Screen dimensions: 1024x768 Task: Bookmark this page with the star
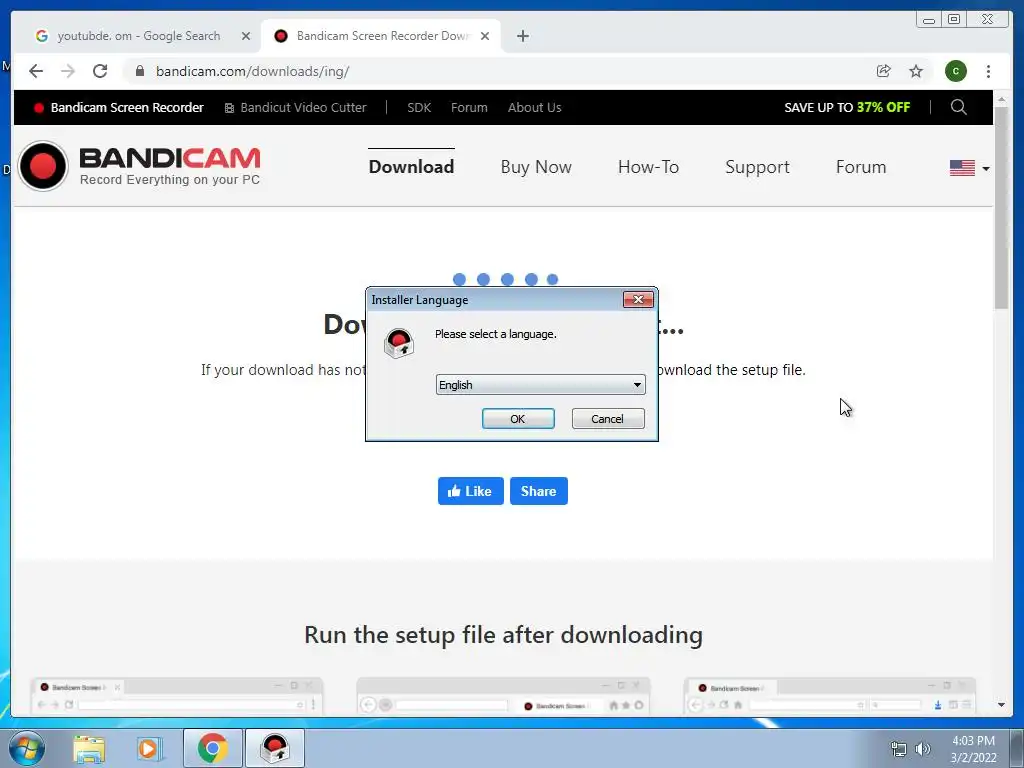916,71
